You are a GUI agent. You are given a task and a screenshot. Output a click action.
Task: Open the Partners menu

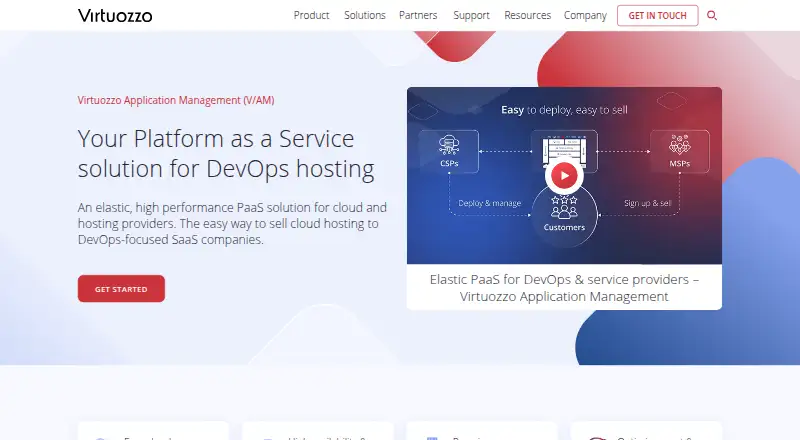click(x=418, y=15)
